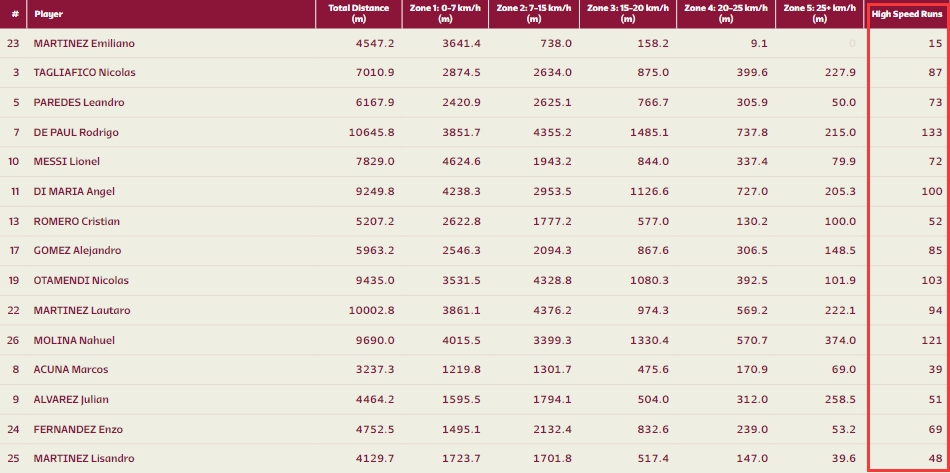
Task: Click Tagliafico's Zone 2 value 2634.0
Action: click(553, 73)
